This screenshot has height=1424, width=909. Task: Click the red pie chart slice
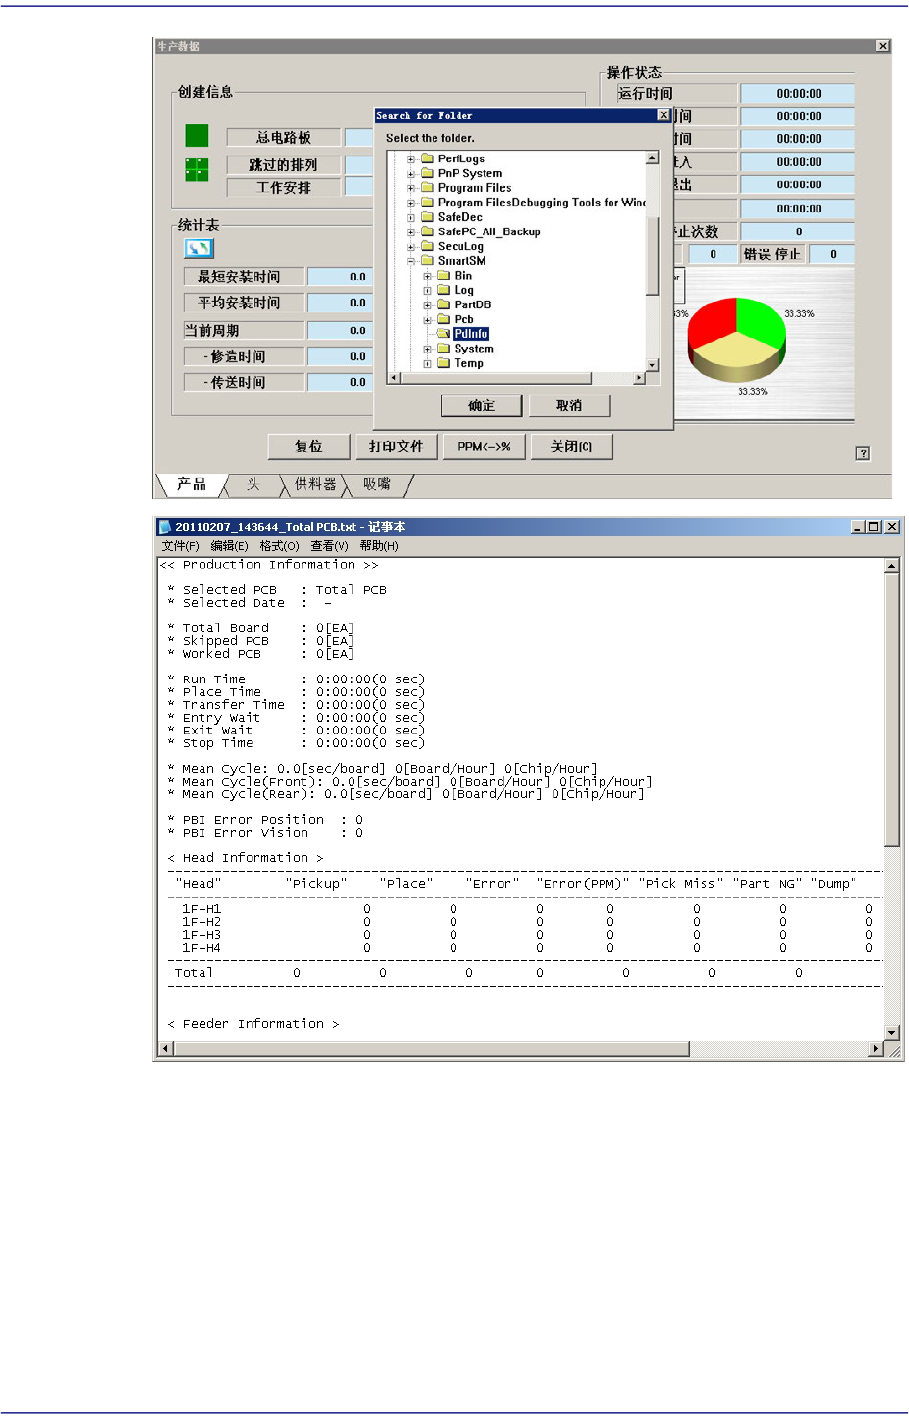(712, 322)
